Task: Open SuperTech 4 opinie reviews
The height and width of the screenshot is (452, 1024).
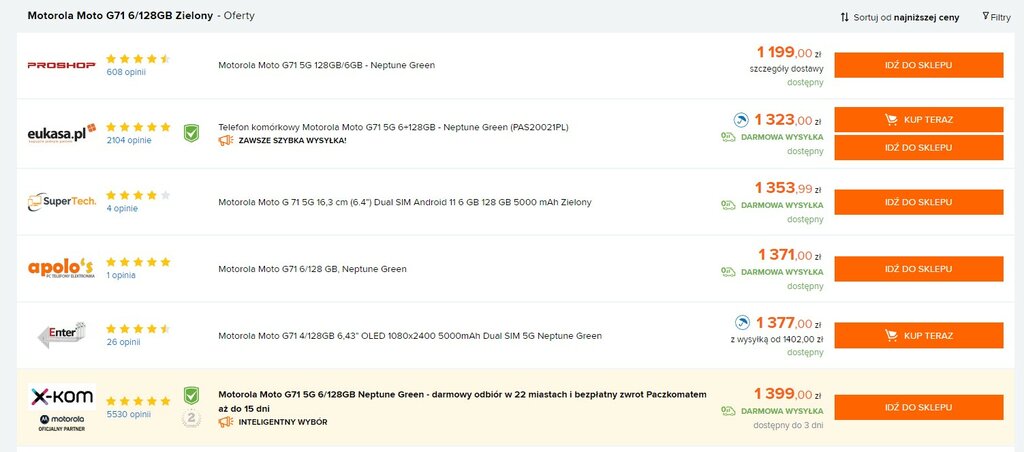Action: coord(122,209)
